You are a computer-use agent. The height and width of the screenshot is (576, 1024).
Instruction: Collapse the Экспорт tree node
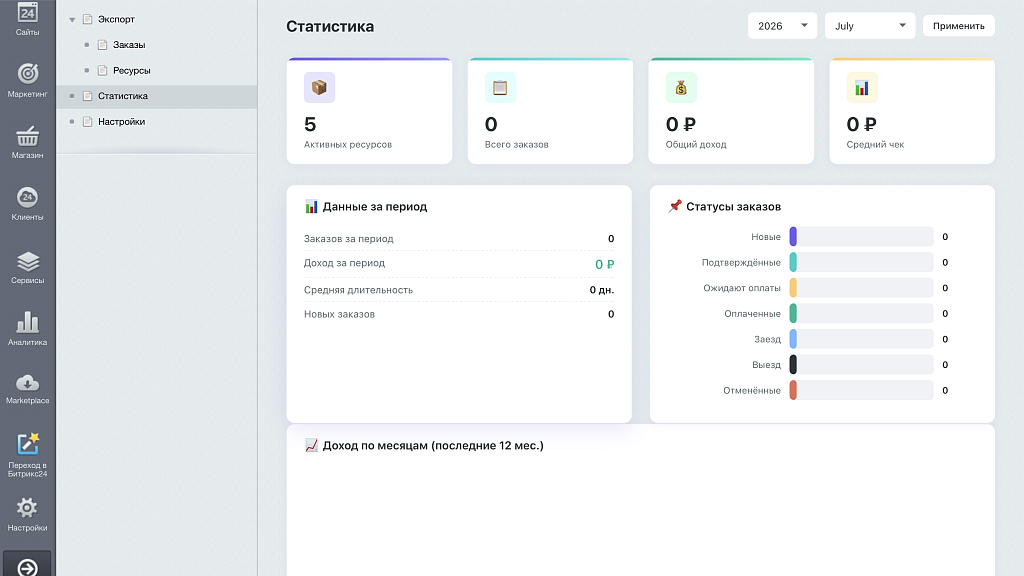tap(72, 20)
